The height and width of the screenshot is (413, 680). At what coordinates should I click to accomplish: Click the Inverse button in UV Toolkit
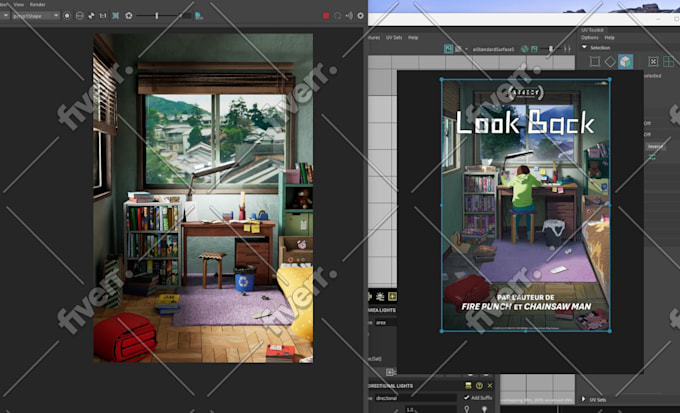pos(655,147)
